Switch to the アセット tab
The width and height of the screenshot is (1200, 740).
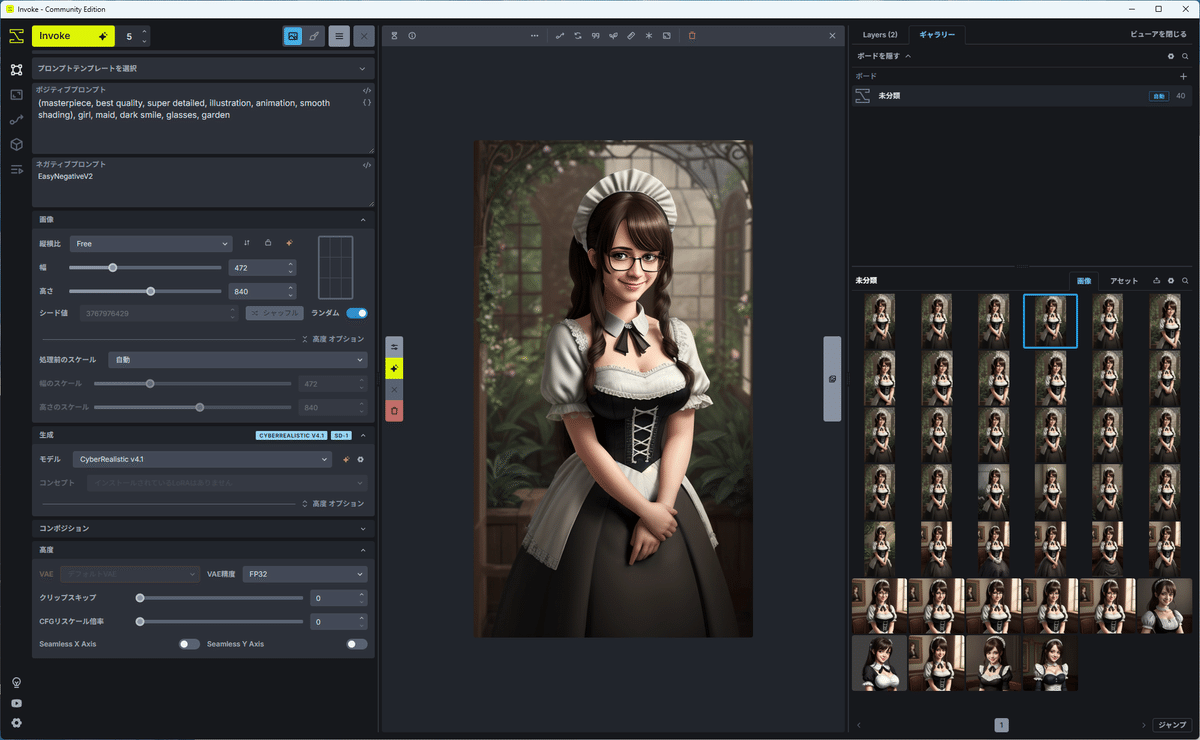(1124, 281)
